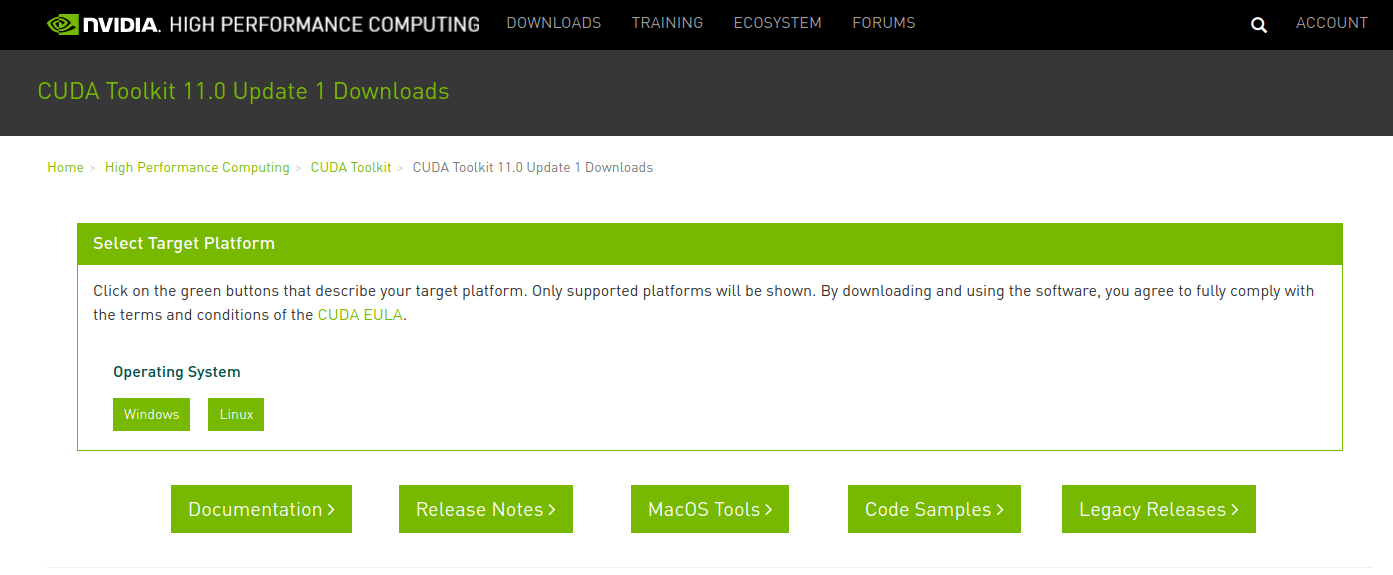1393x575 pixels.
Task: Open the Legacy Releases button
Action: (x=1159, y=509)
